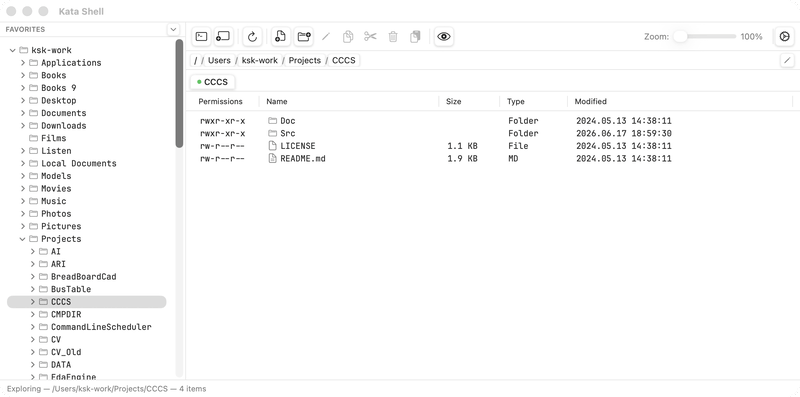800x397 pixels.
Task: Sort by Modified column header
Action: (x=590, y=102)
